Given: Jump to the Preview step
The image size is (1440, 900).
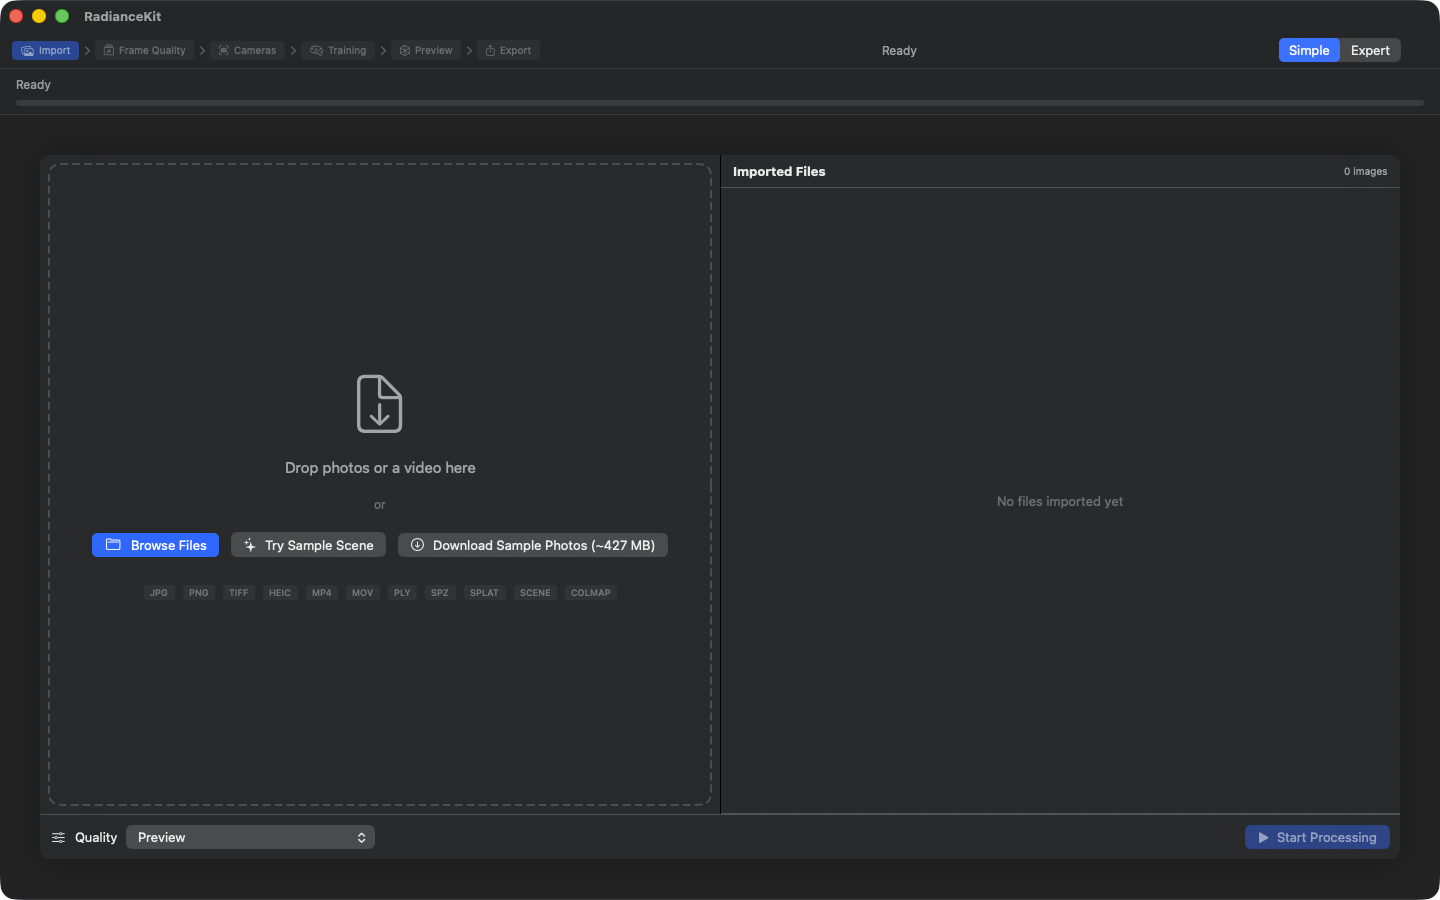Looking at the screenshot, I should [426, 50].
